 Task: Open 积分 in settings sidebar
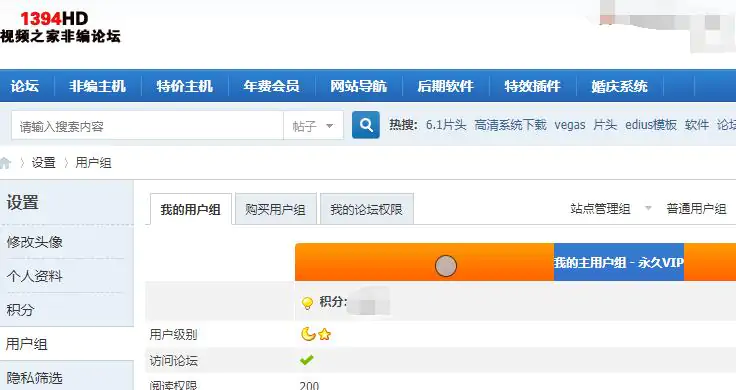(x=20, y=310)
